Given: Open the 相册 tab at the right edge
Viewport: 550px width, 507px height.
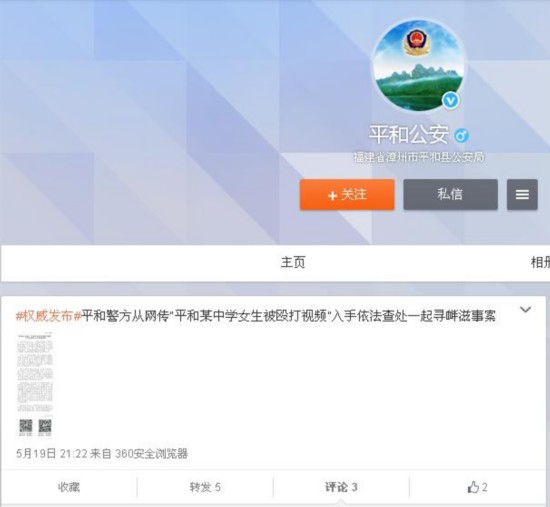Looking at the screenshot, I should [x=541, y=262].
